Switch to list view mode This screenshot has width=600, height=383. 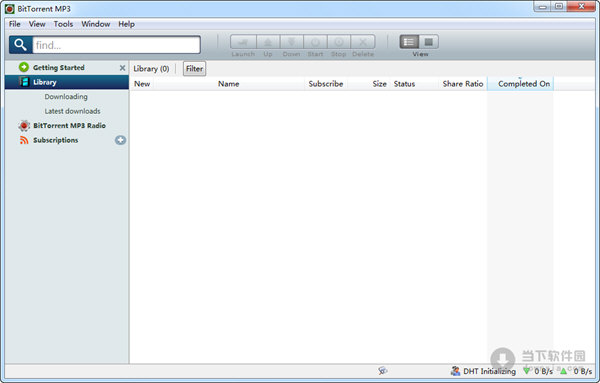[x=409, y=42]
